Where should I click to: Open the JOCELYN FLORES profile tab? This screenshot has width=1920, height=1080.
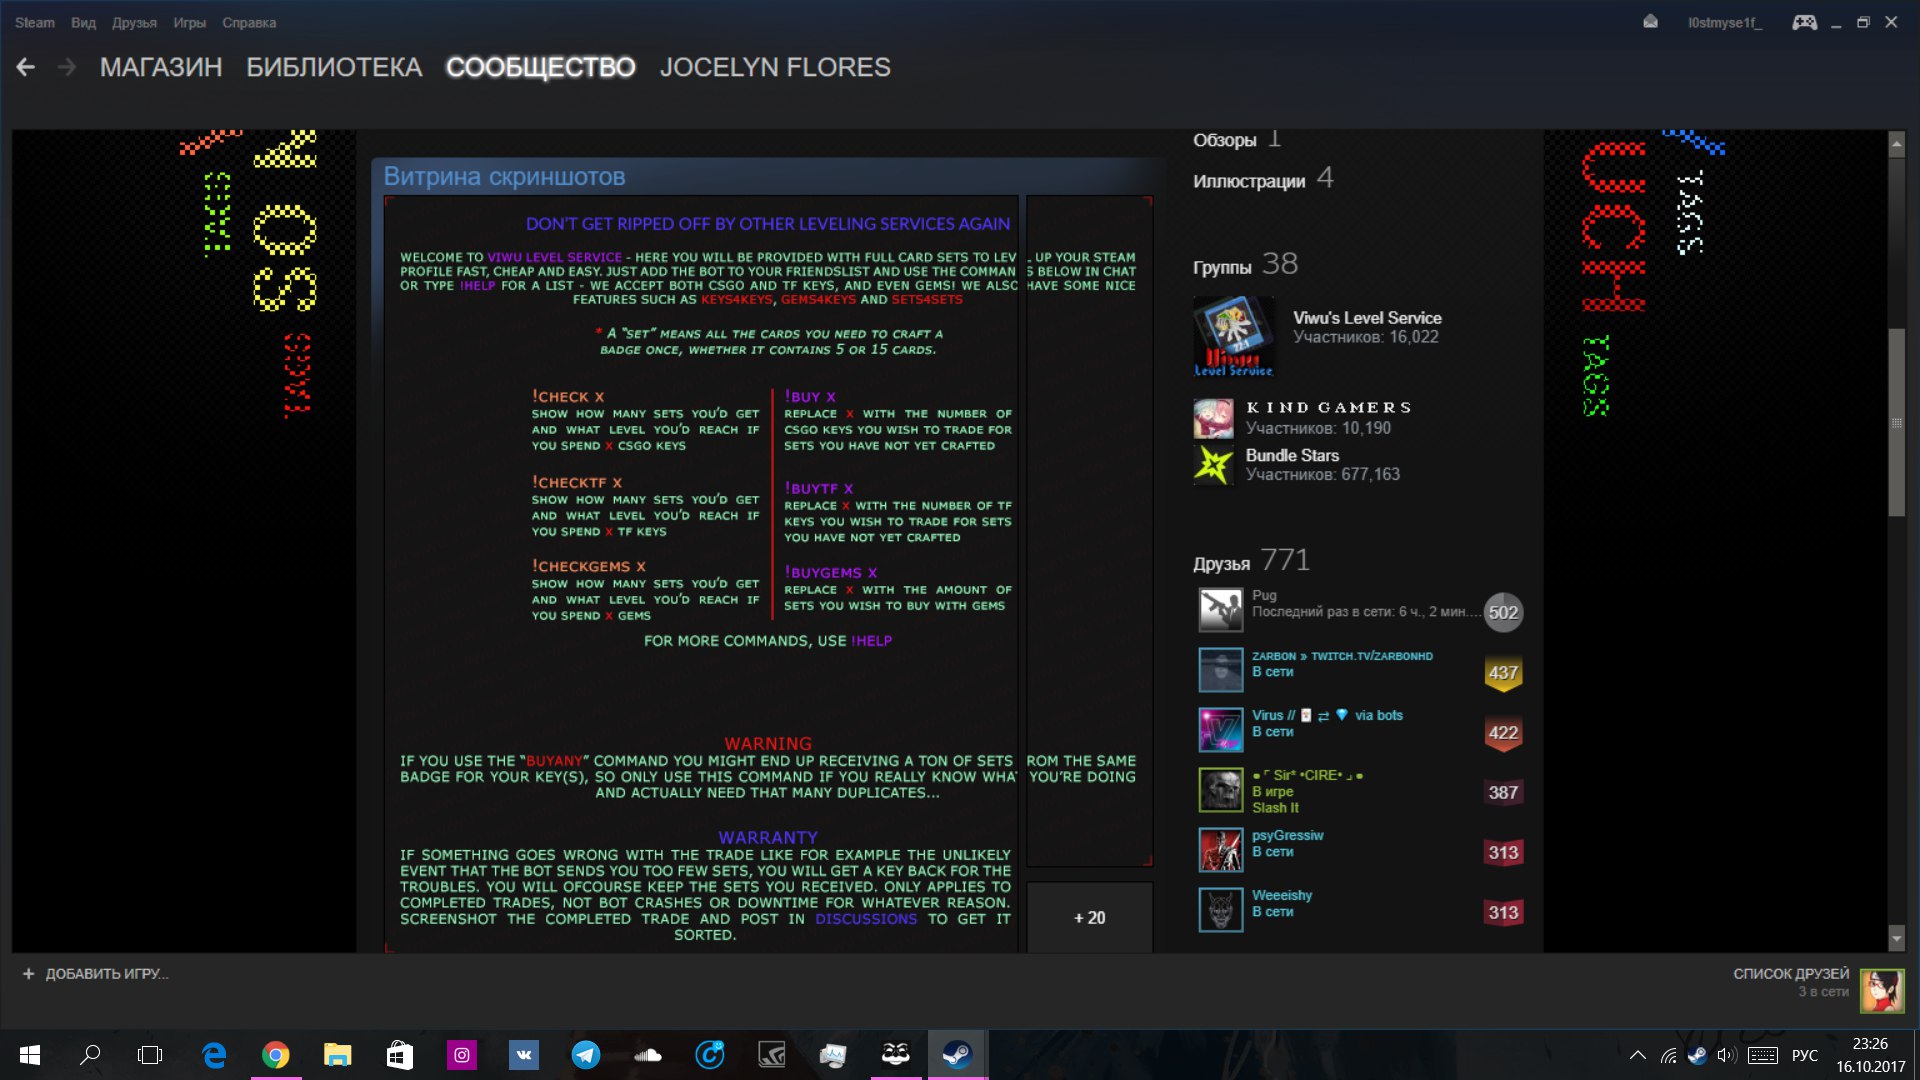coord(775,67)
